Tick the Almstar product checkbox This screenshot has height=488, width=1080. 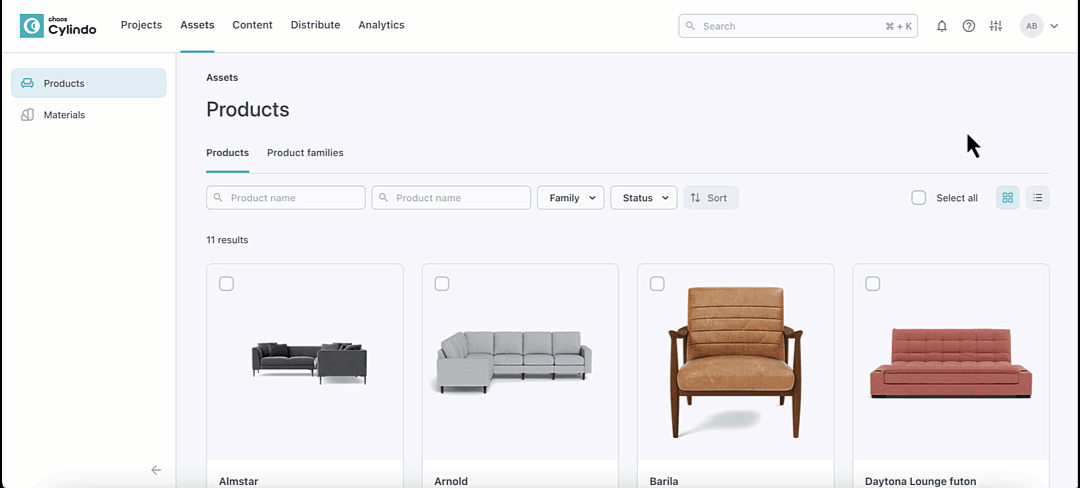tap(227, 284)
